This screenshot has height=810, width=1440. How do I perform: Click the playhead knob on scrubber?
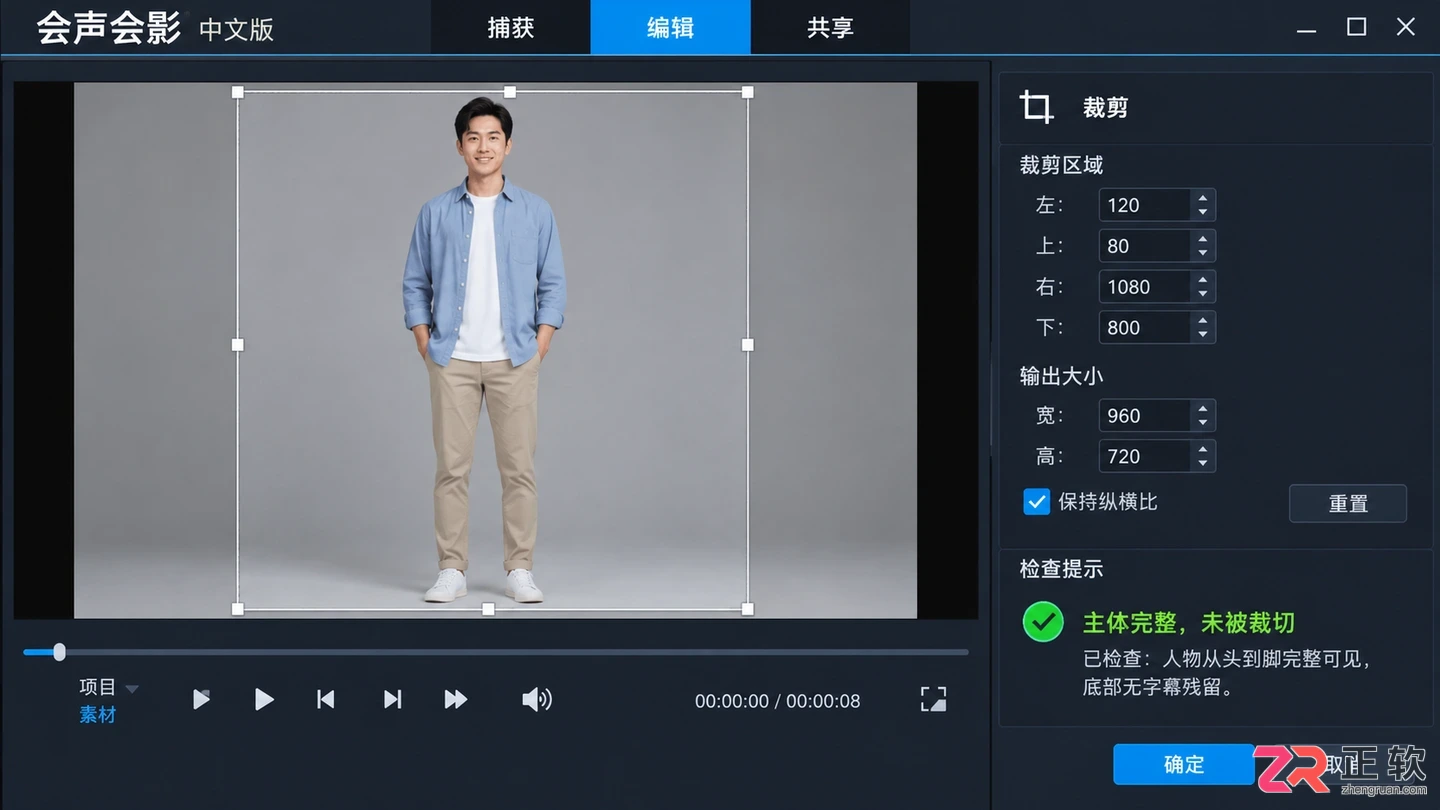59,652
